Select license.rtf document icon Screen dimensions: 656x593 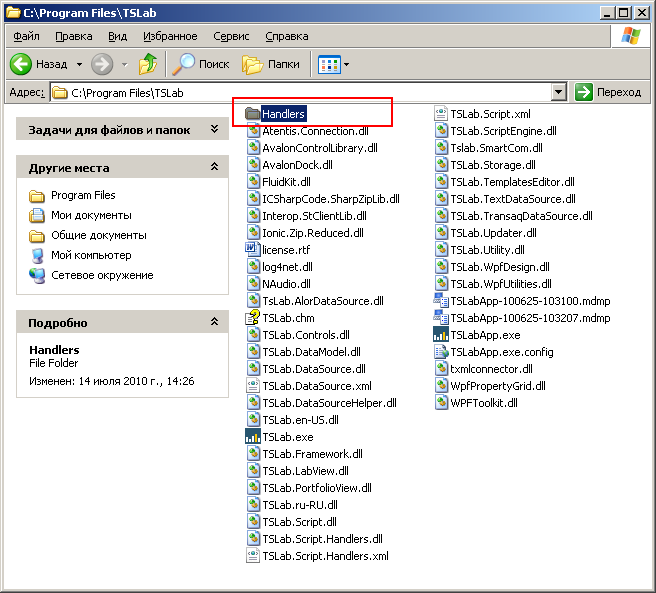[x=253, y=250]
